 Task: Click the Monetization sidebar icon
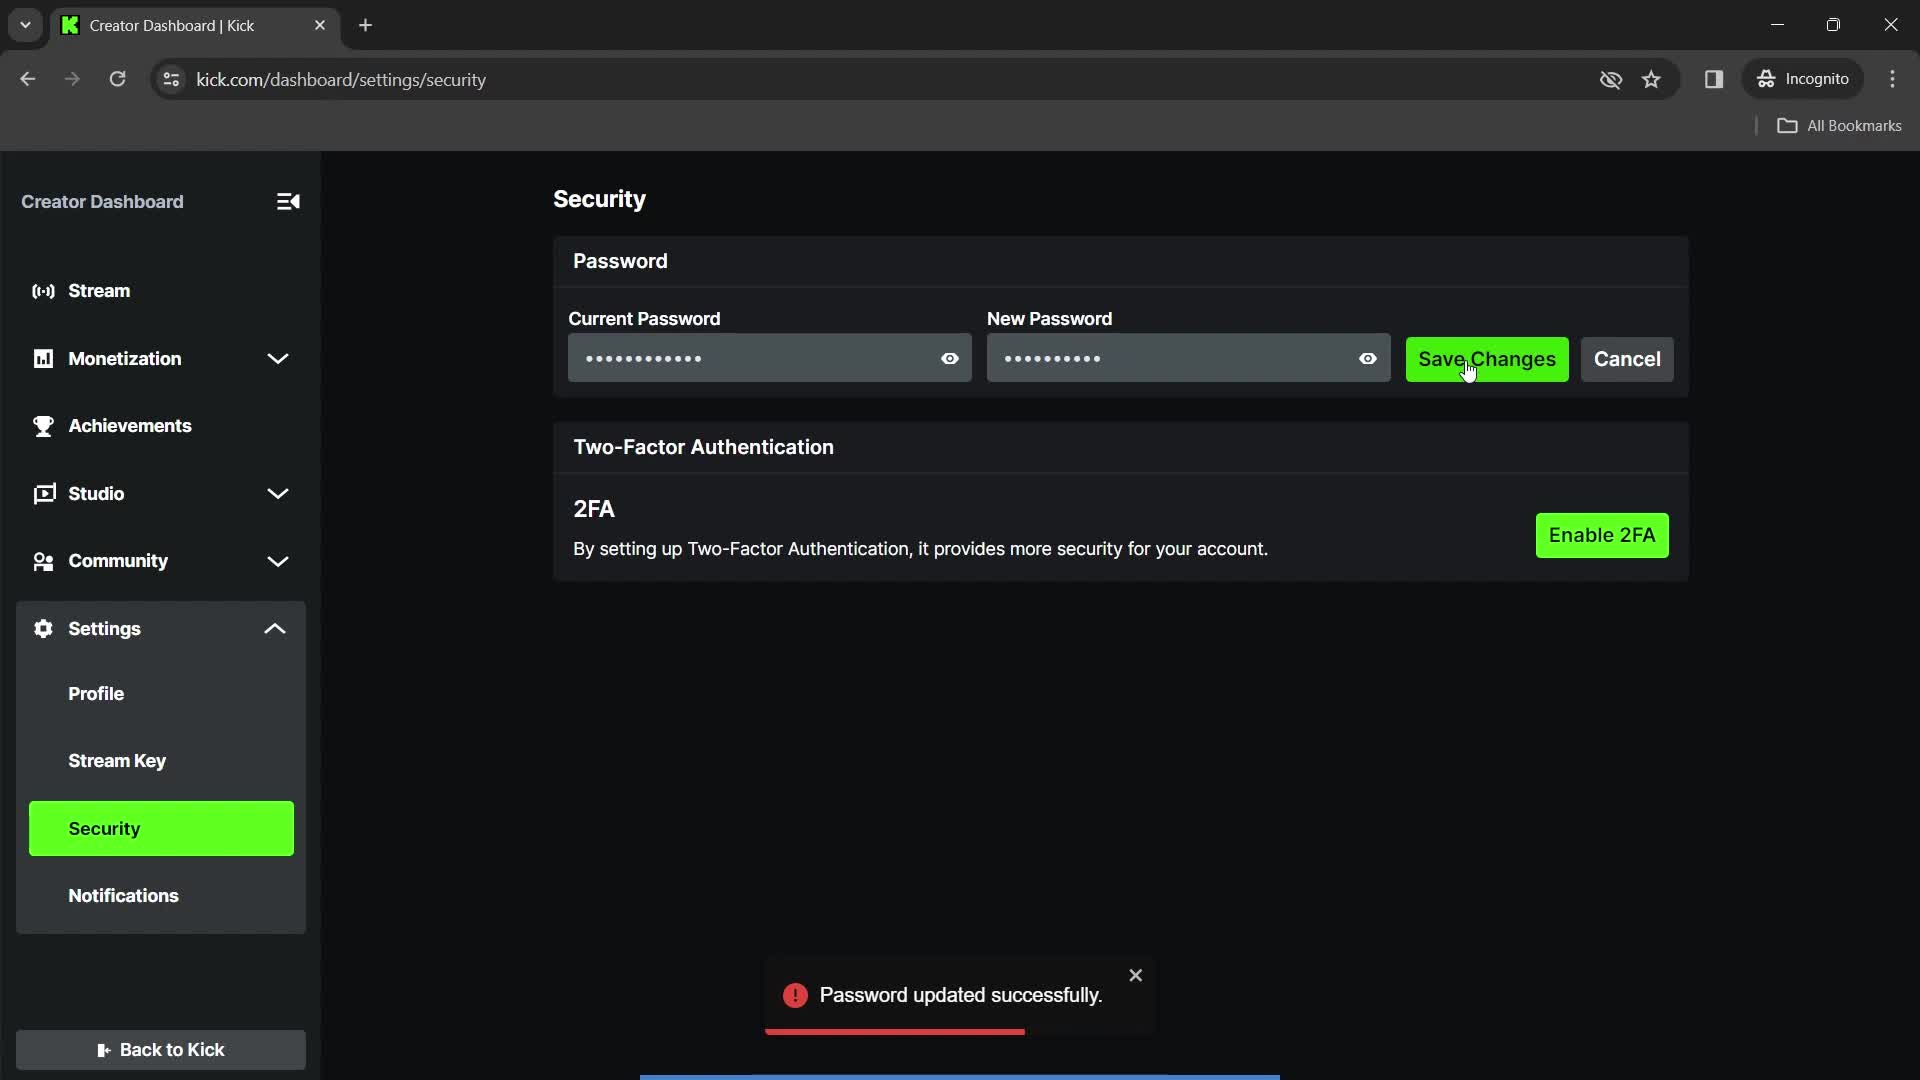(44, 357)
